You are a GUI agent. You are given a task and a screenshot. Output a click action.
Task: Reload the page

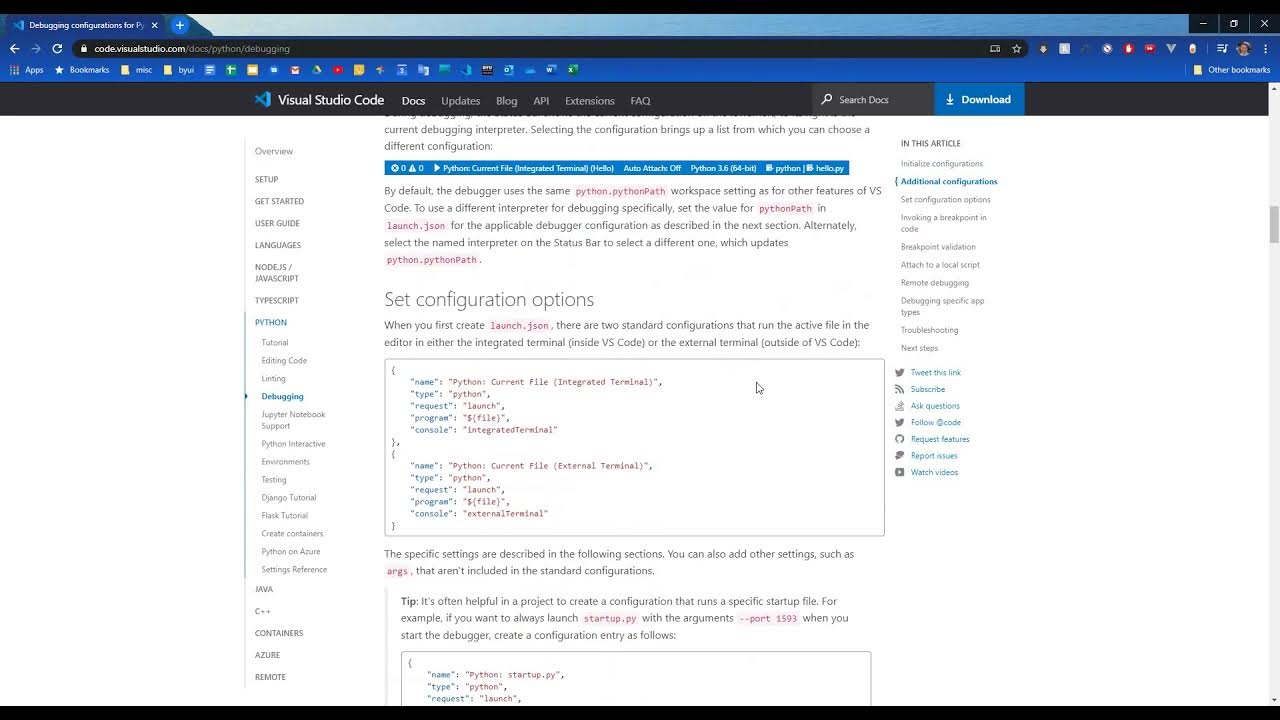[x=57, y=48]
